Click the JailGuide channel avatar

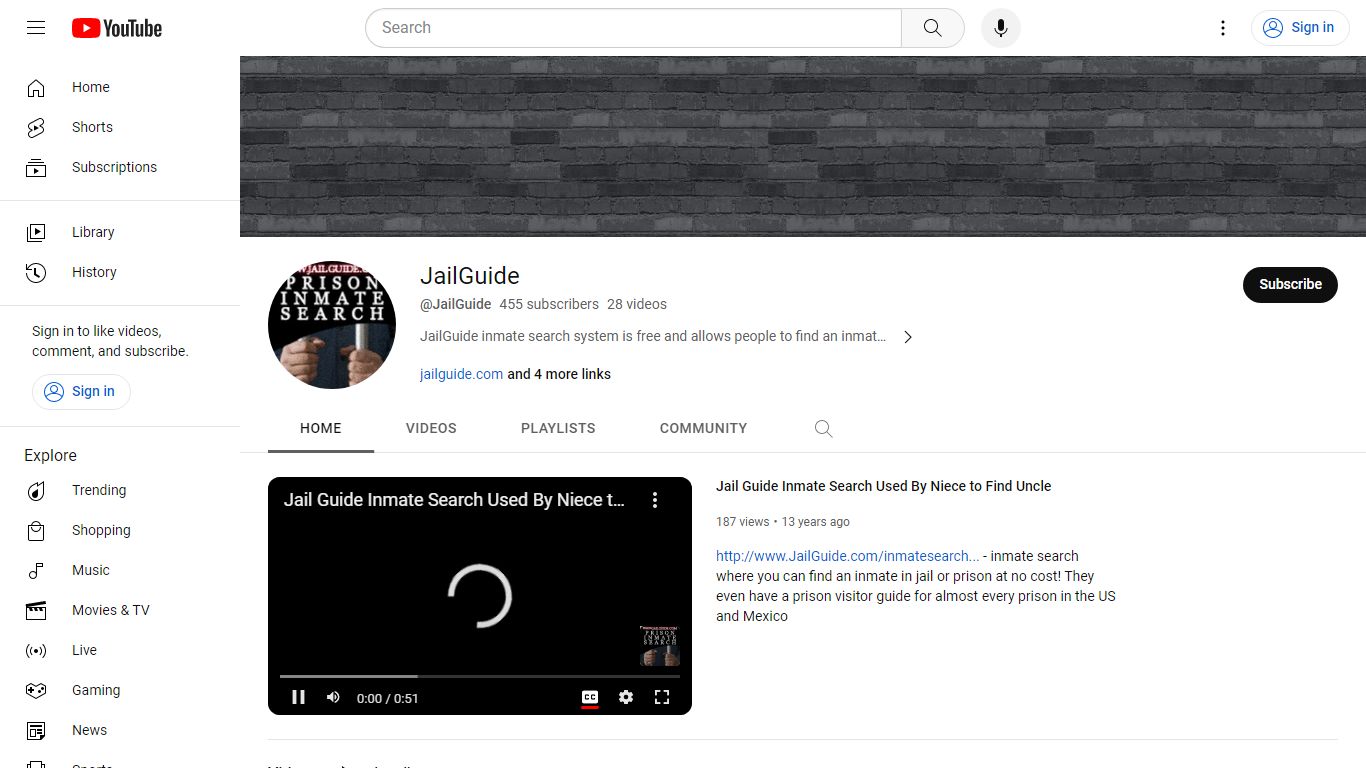point(332,325)
